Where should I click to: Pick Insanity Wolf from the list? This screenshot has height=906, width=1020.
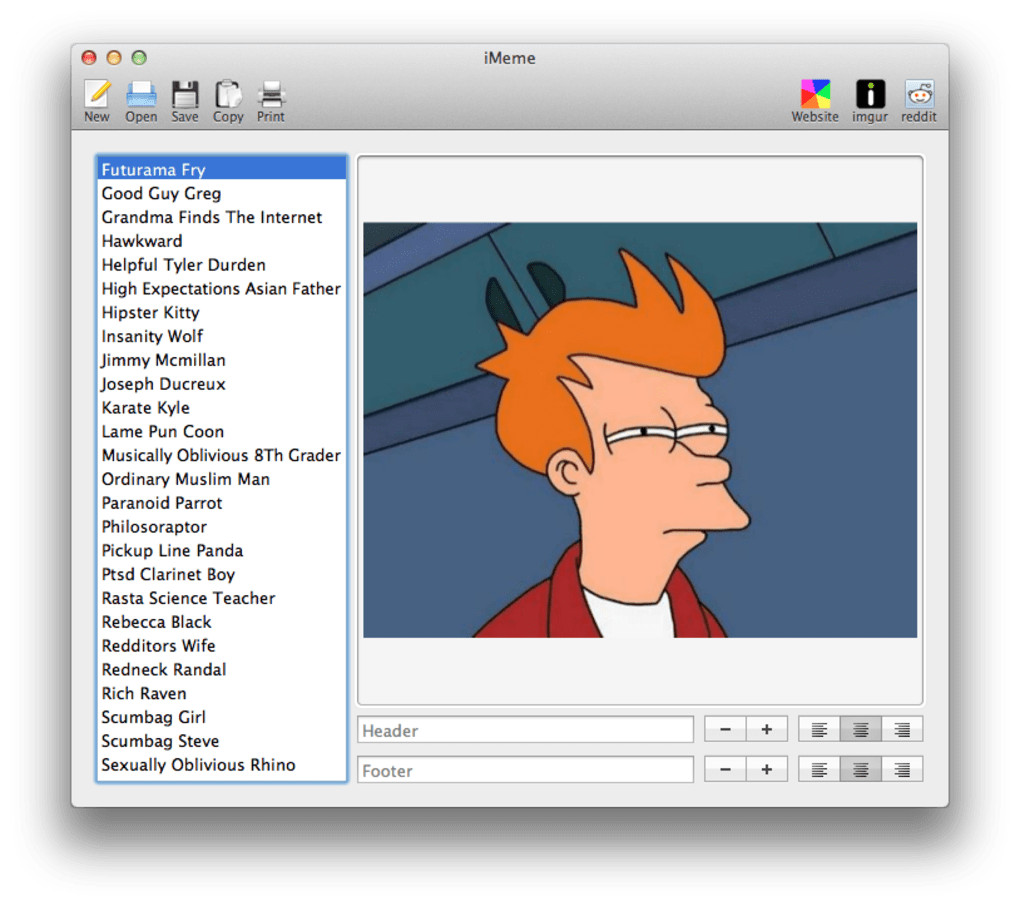(x=222, y=336)
